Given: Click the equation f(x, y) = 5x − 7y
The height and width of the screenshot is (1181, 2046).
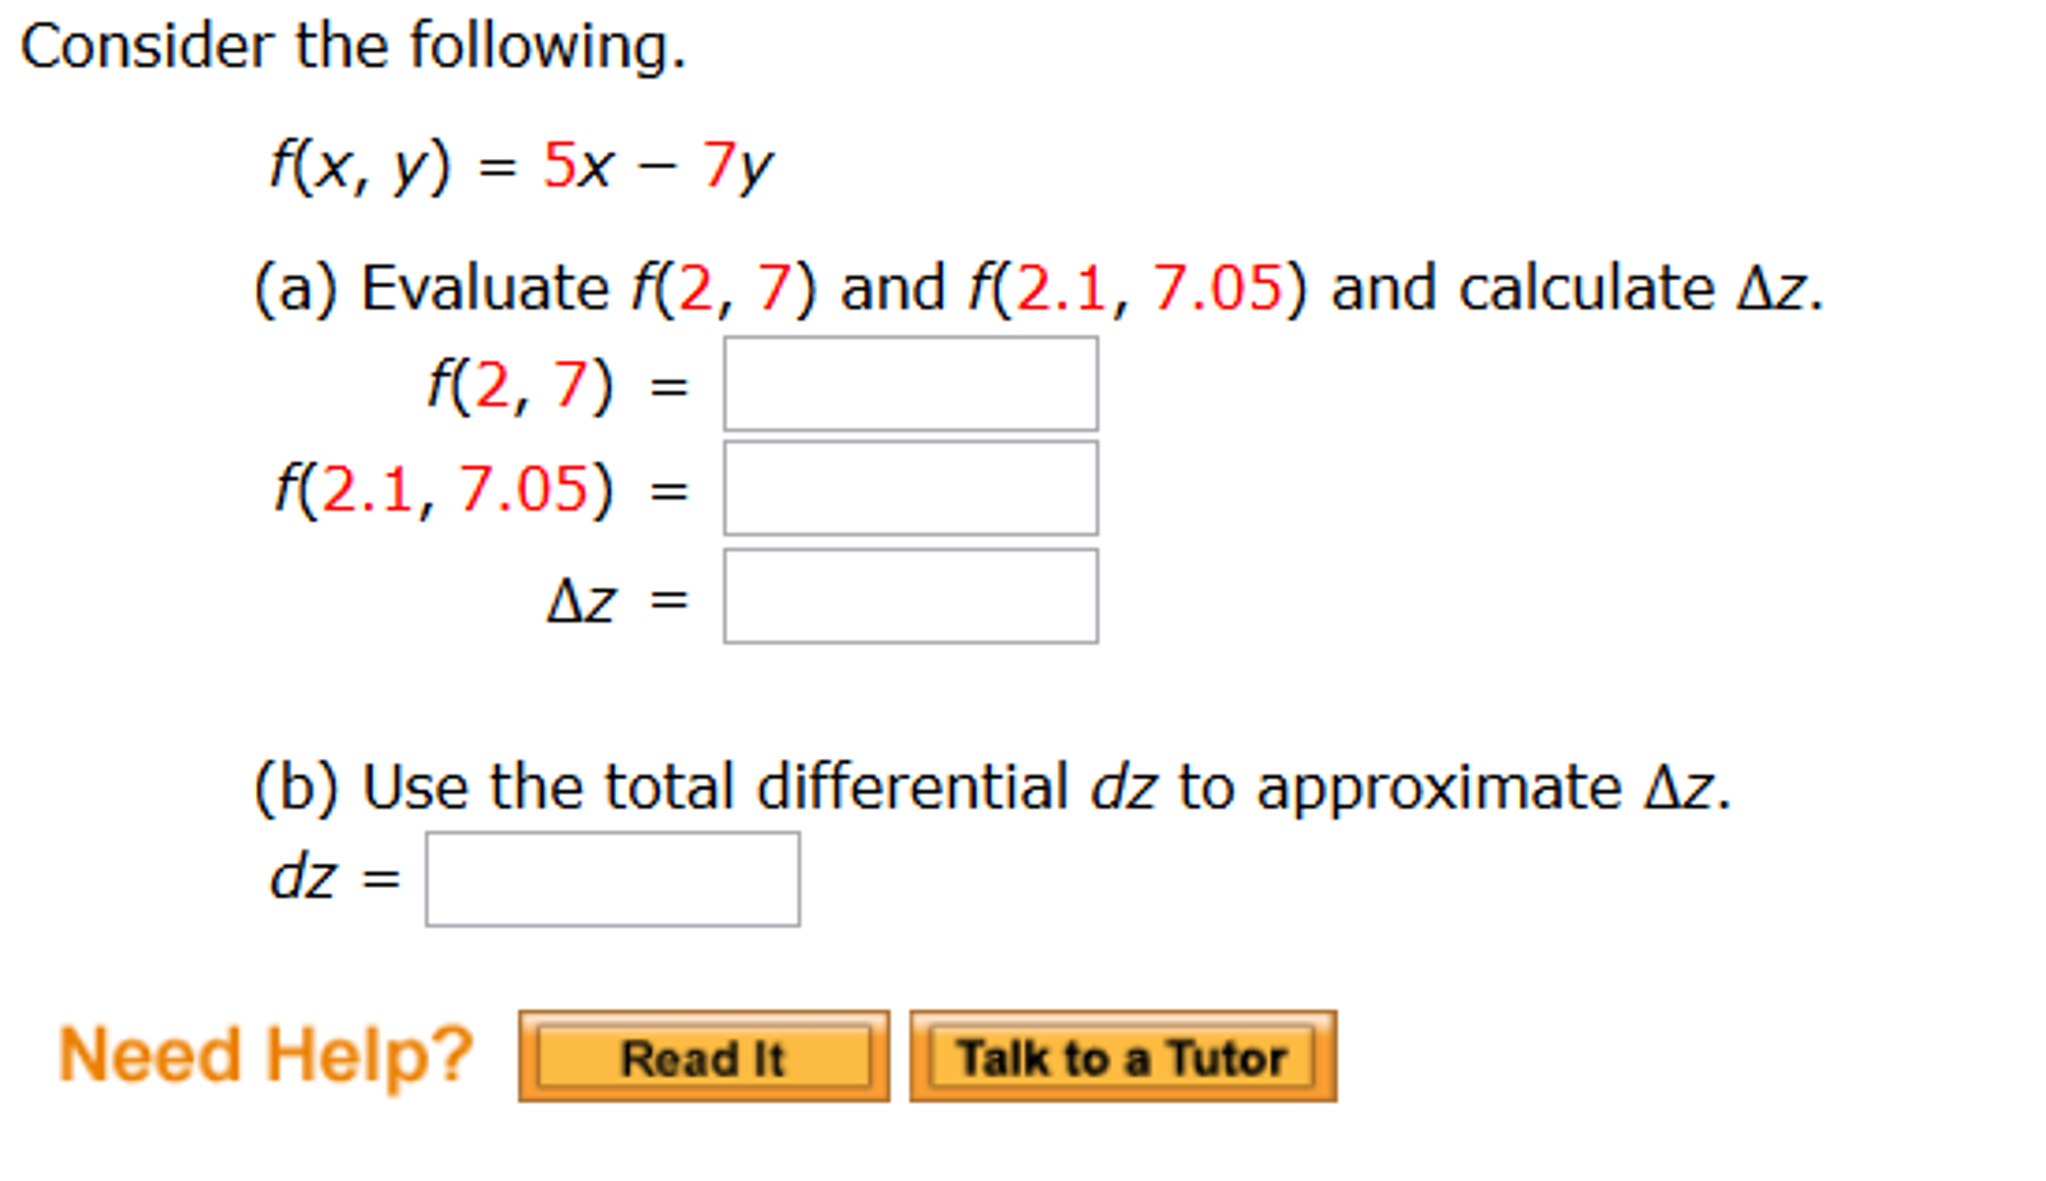Looking at the screenshot, I should coord(520,165).
